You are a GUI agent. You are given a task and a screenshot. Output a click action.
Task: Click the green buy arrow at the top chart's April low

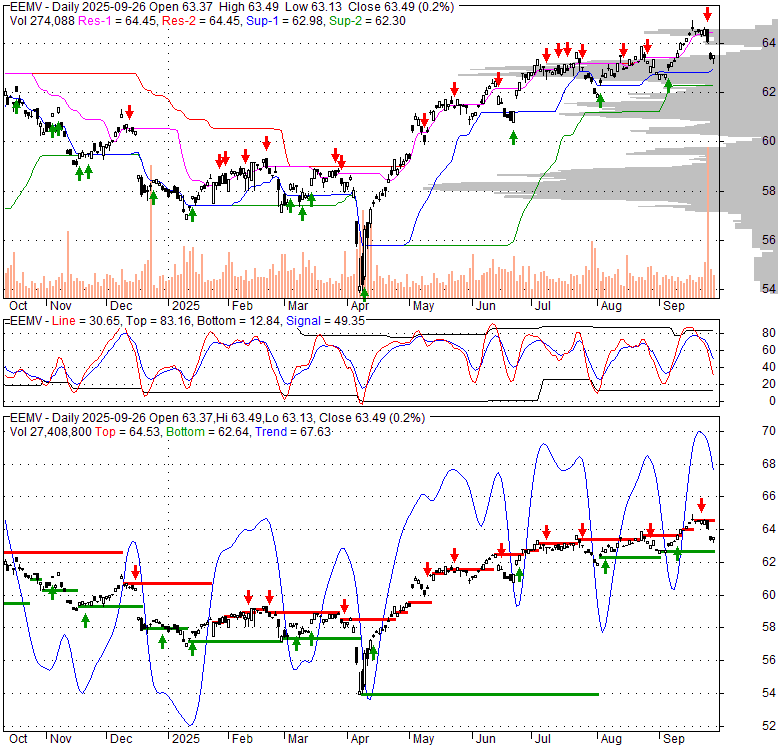click(x=364, y=294)
